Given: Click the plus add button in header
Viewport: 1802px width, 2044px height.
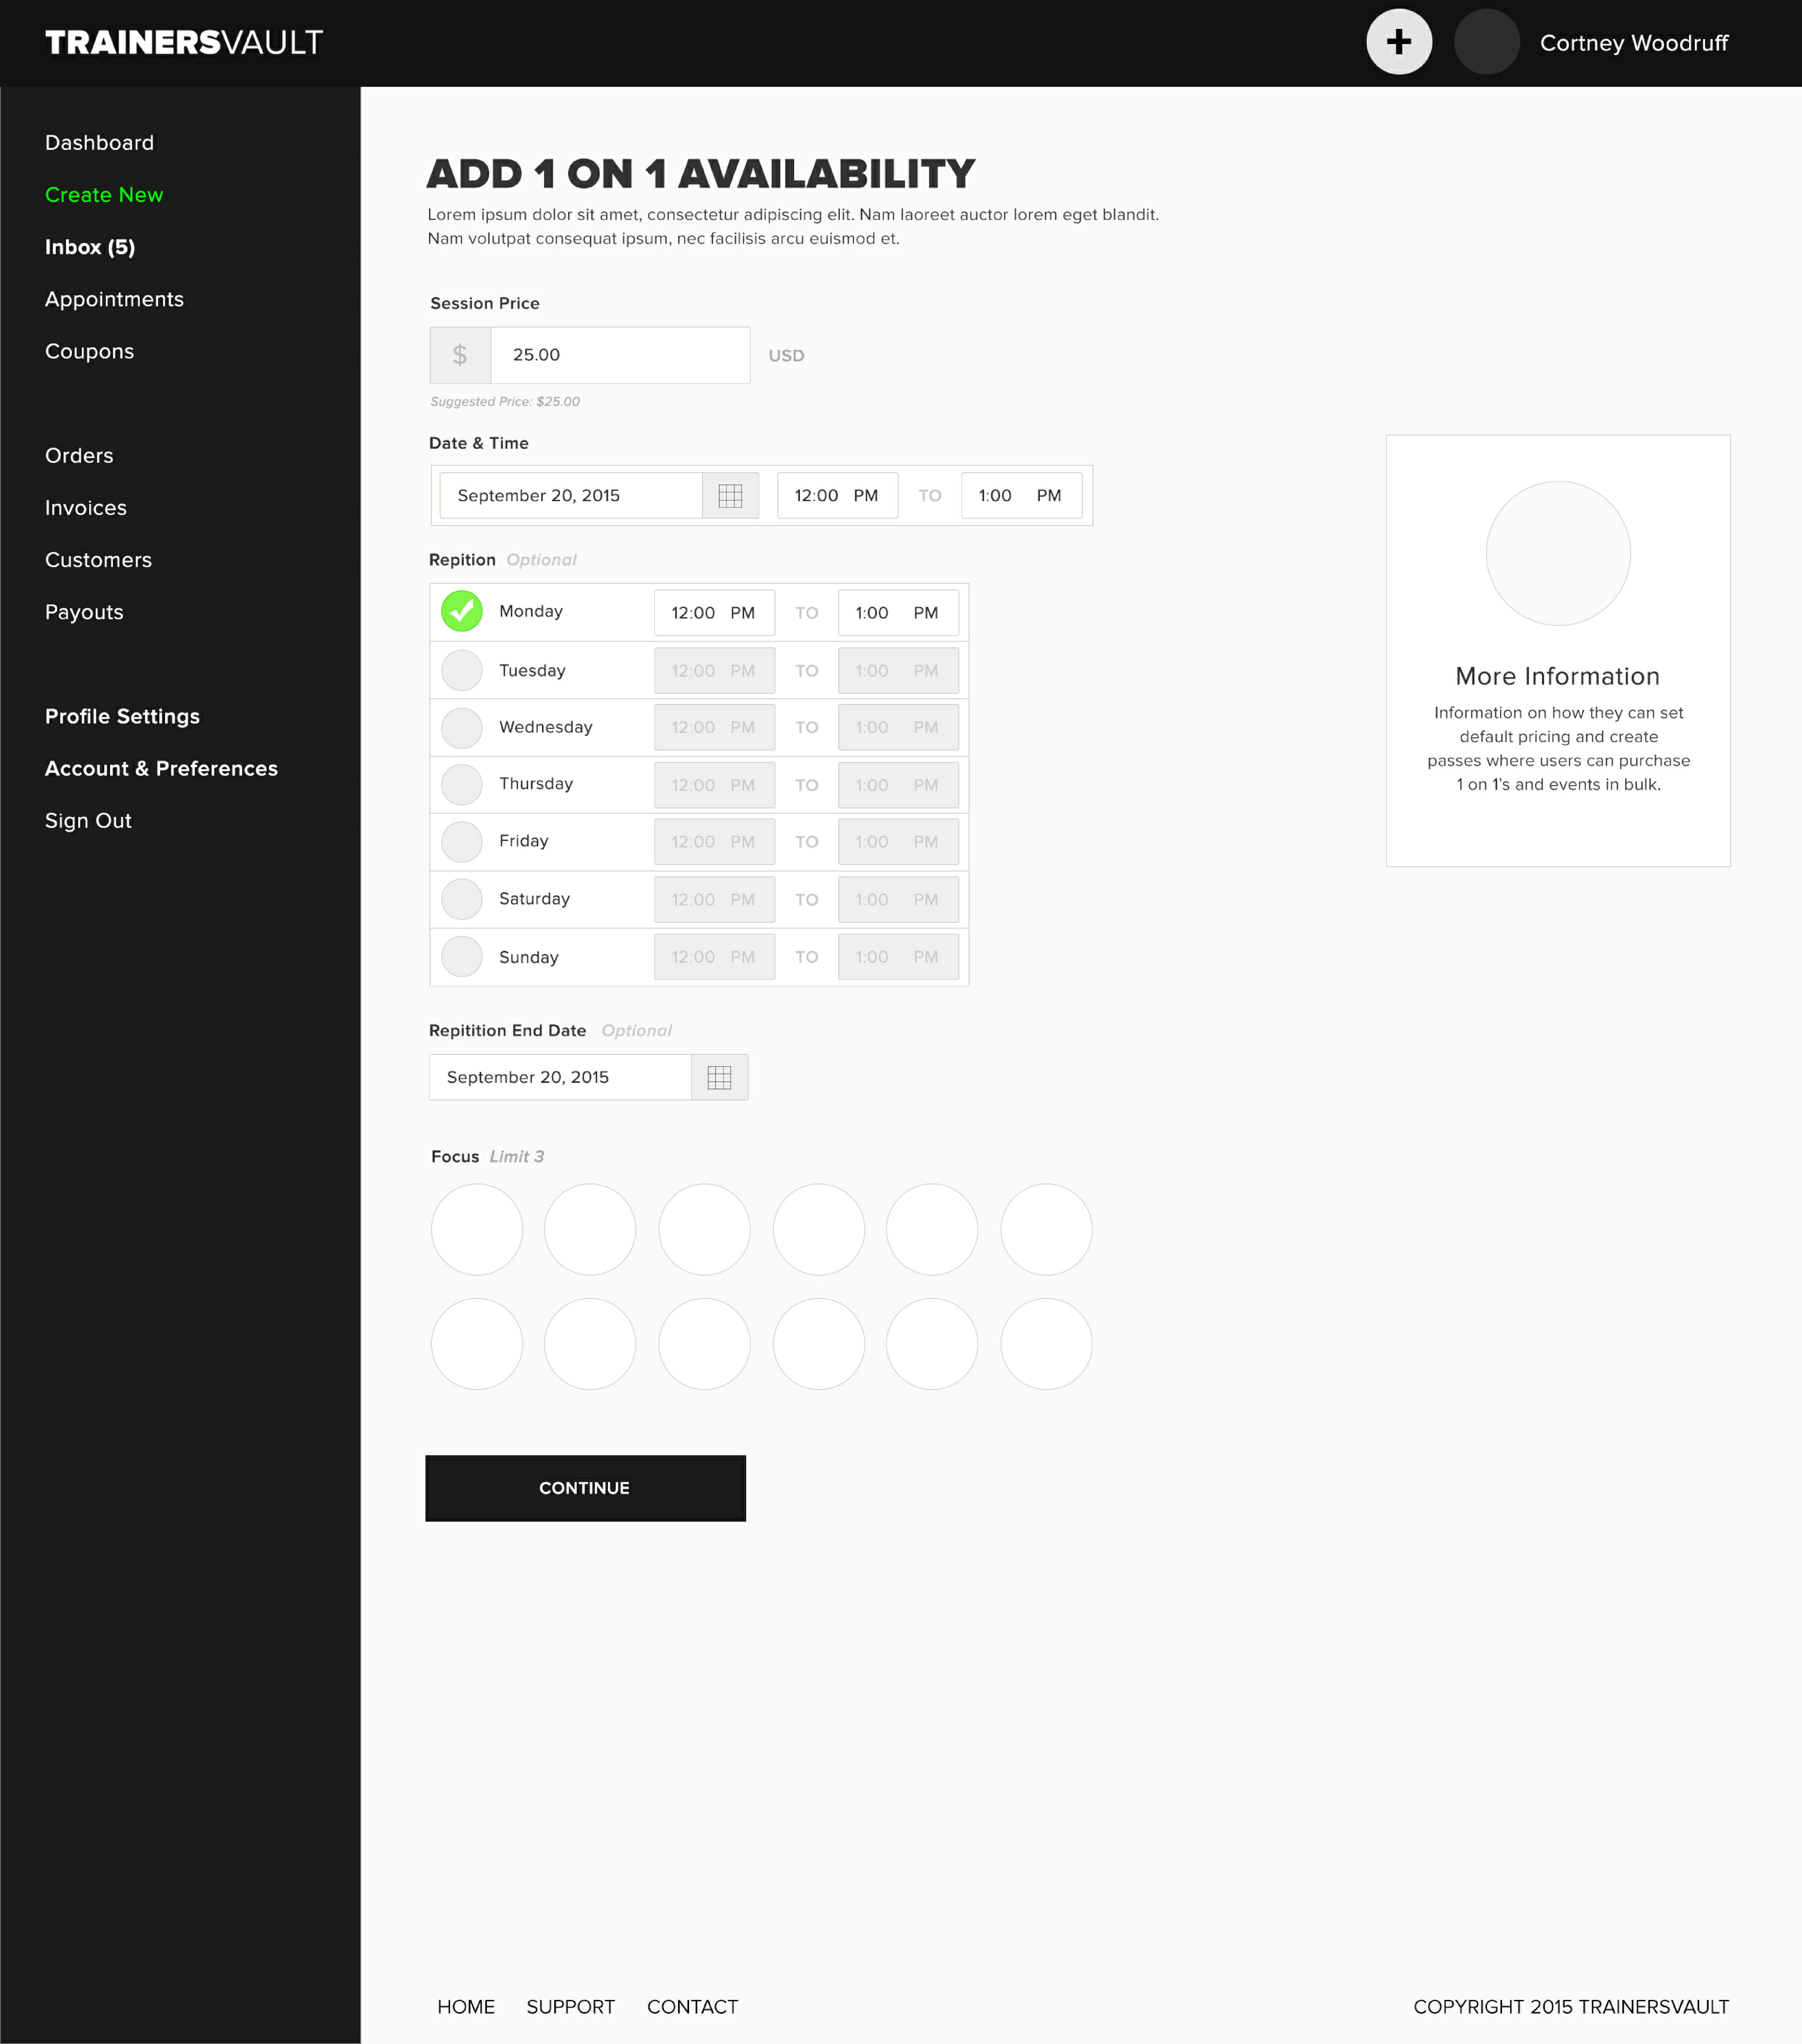Looking at the screenshot, I should tap(1399, 42).
